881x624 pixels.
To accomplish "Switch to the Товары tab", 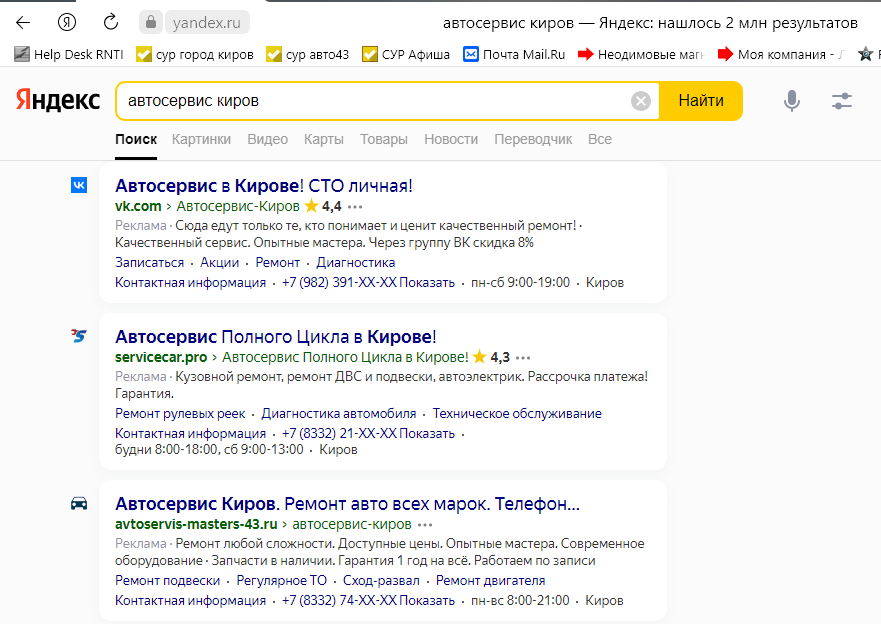I will [384, 139].
